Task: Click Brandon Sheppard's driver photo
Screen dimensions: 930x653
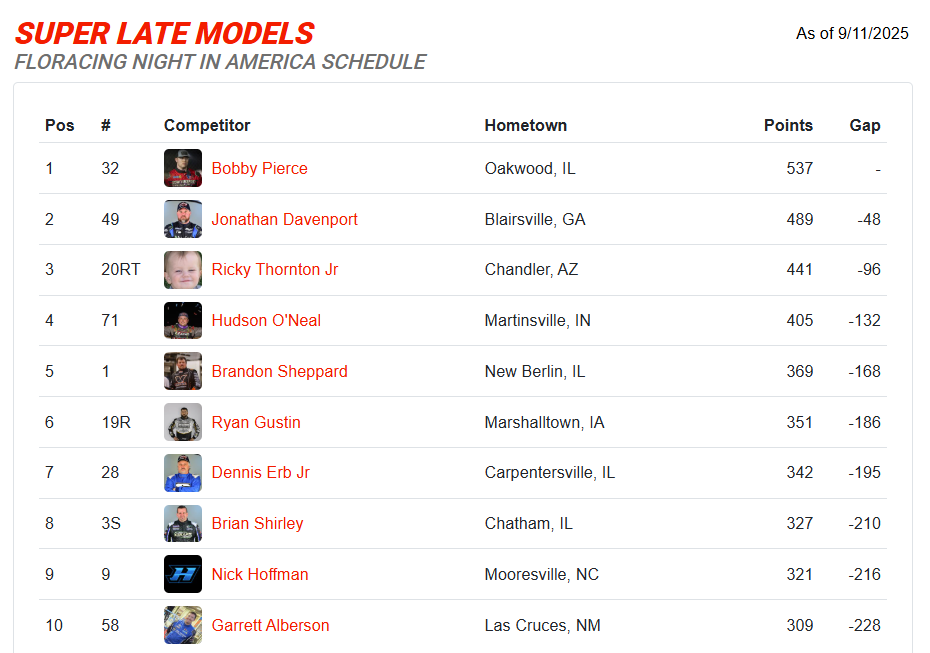Action: tap(183, 371)
